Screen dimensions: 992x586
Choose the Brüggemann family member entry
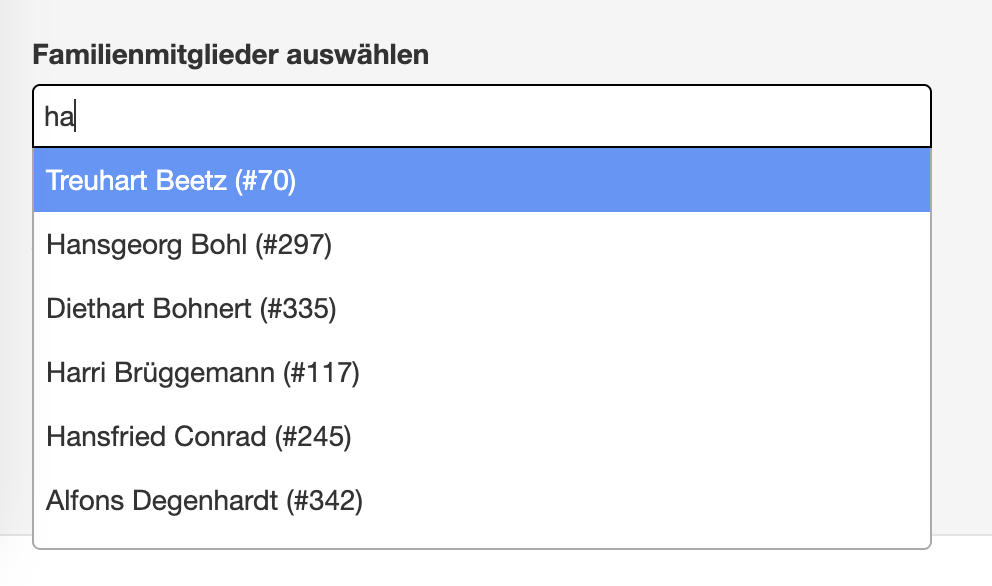202,373
